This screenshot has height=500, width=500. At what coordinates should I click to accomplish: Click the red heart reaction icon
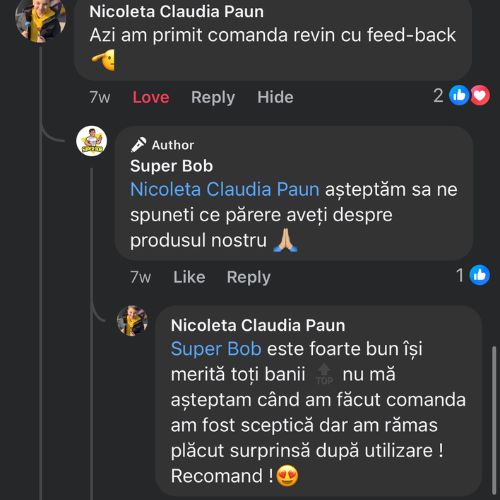pos(480,95)
